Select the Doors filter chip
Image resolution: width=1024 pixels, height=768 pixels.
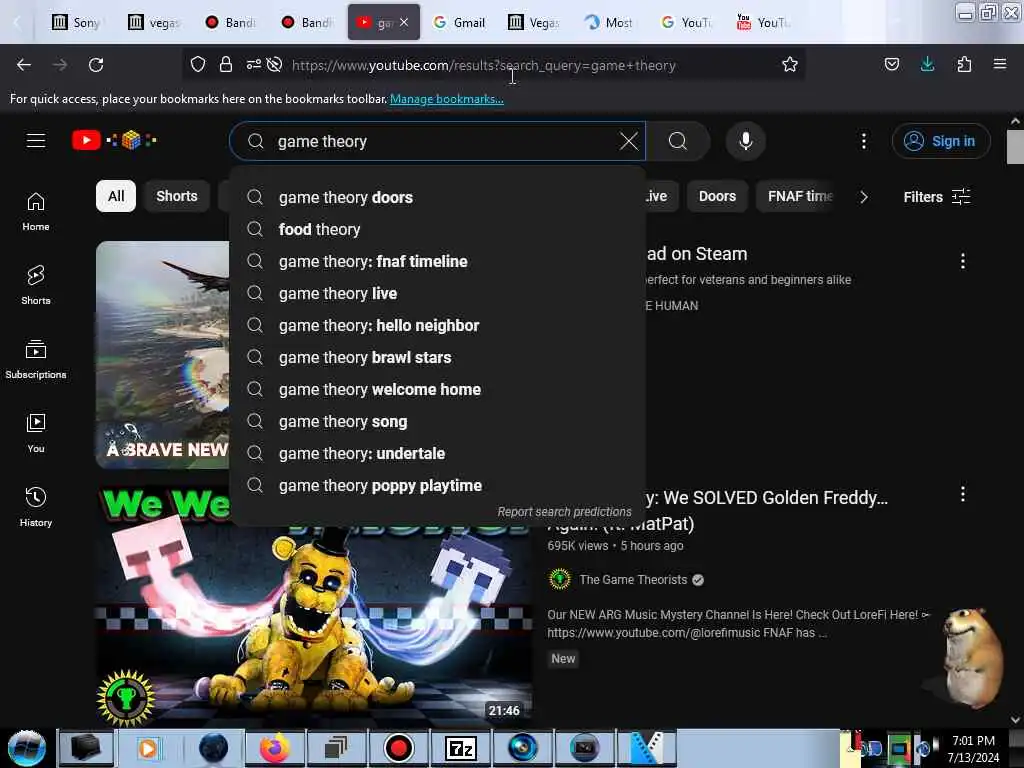tap(717, 196)
